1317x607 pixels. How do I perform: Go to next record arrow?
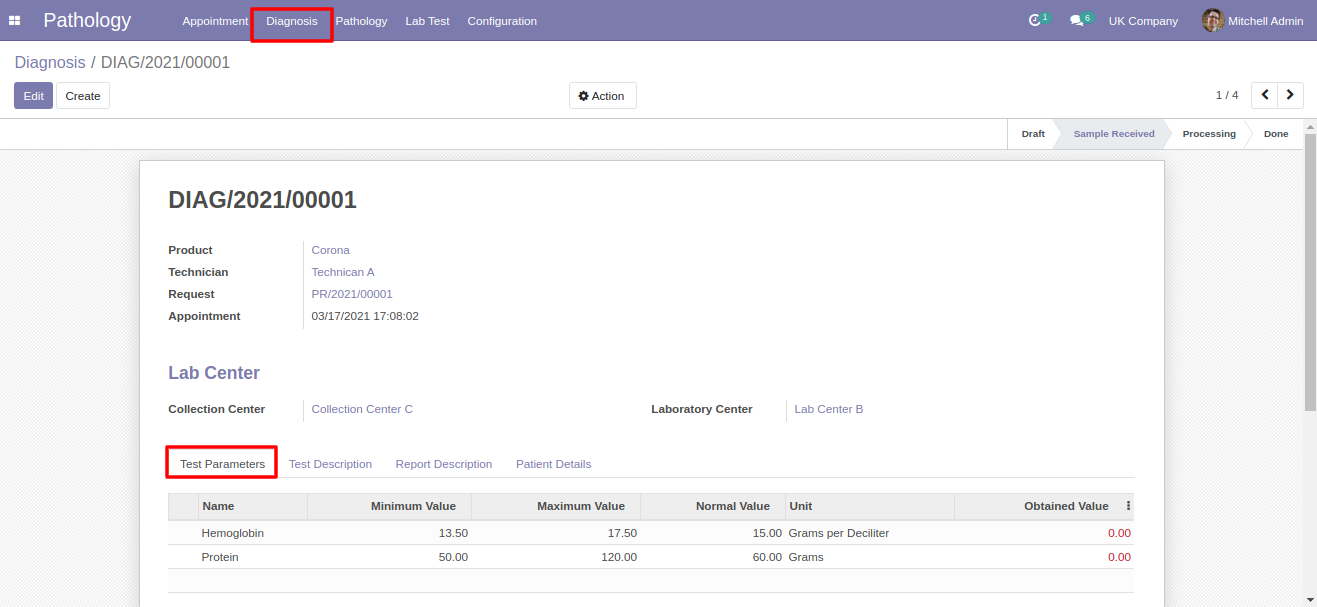[1291, 95]
